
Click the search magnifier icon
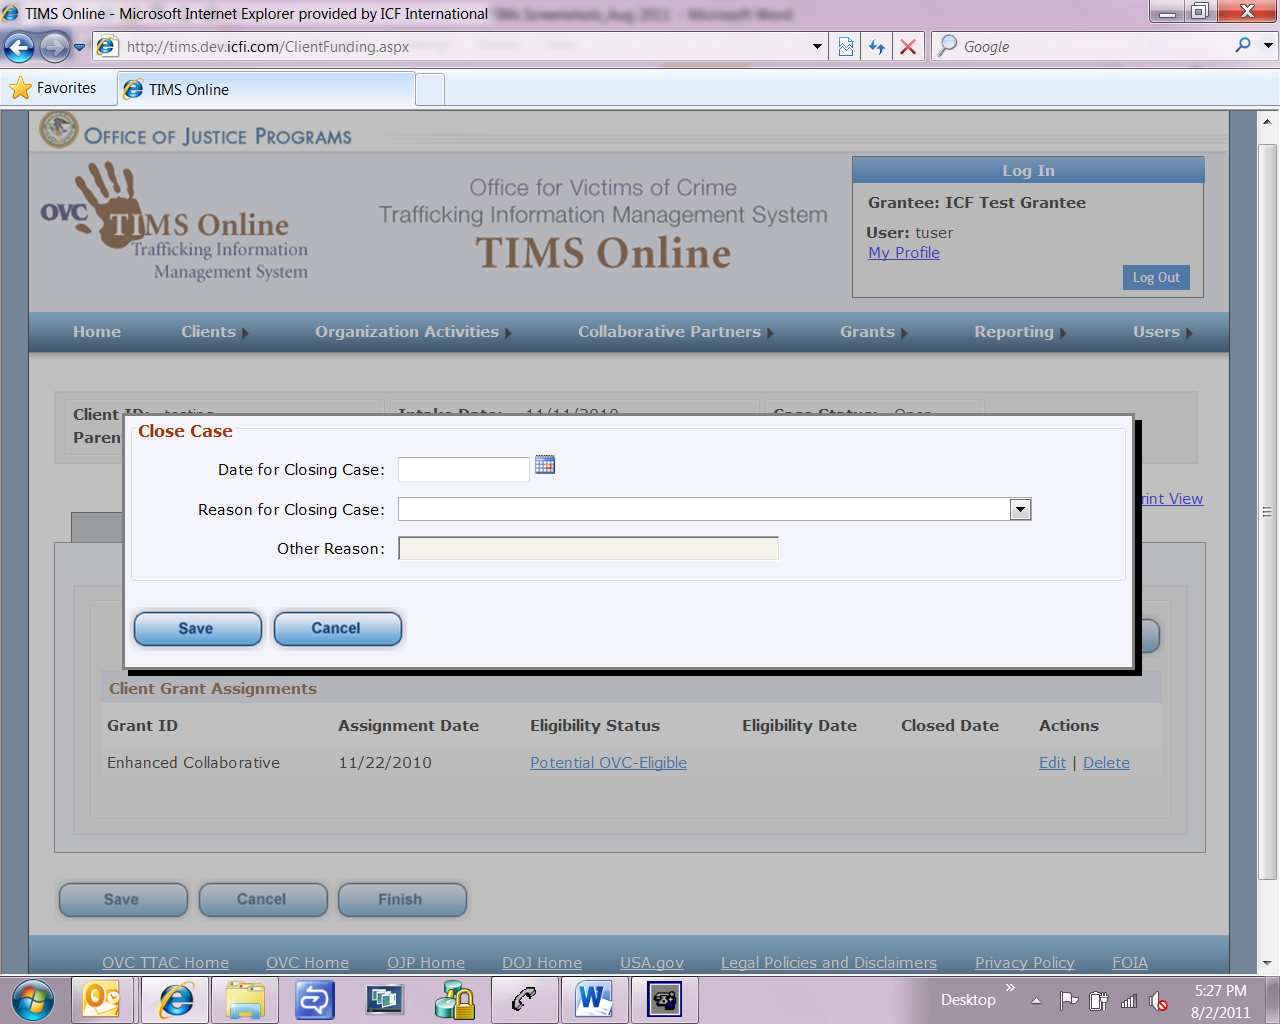pos(1243,45)
